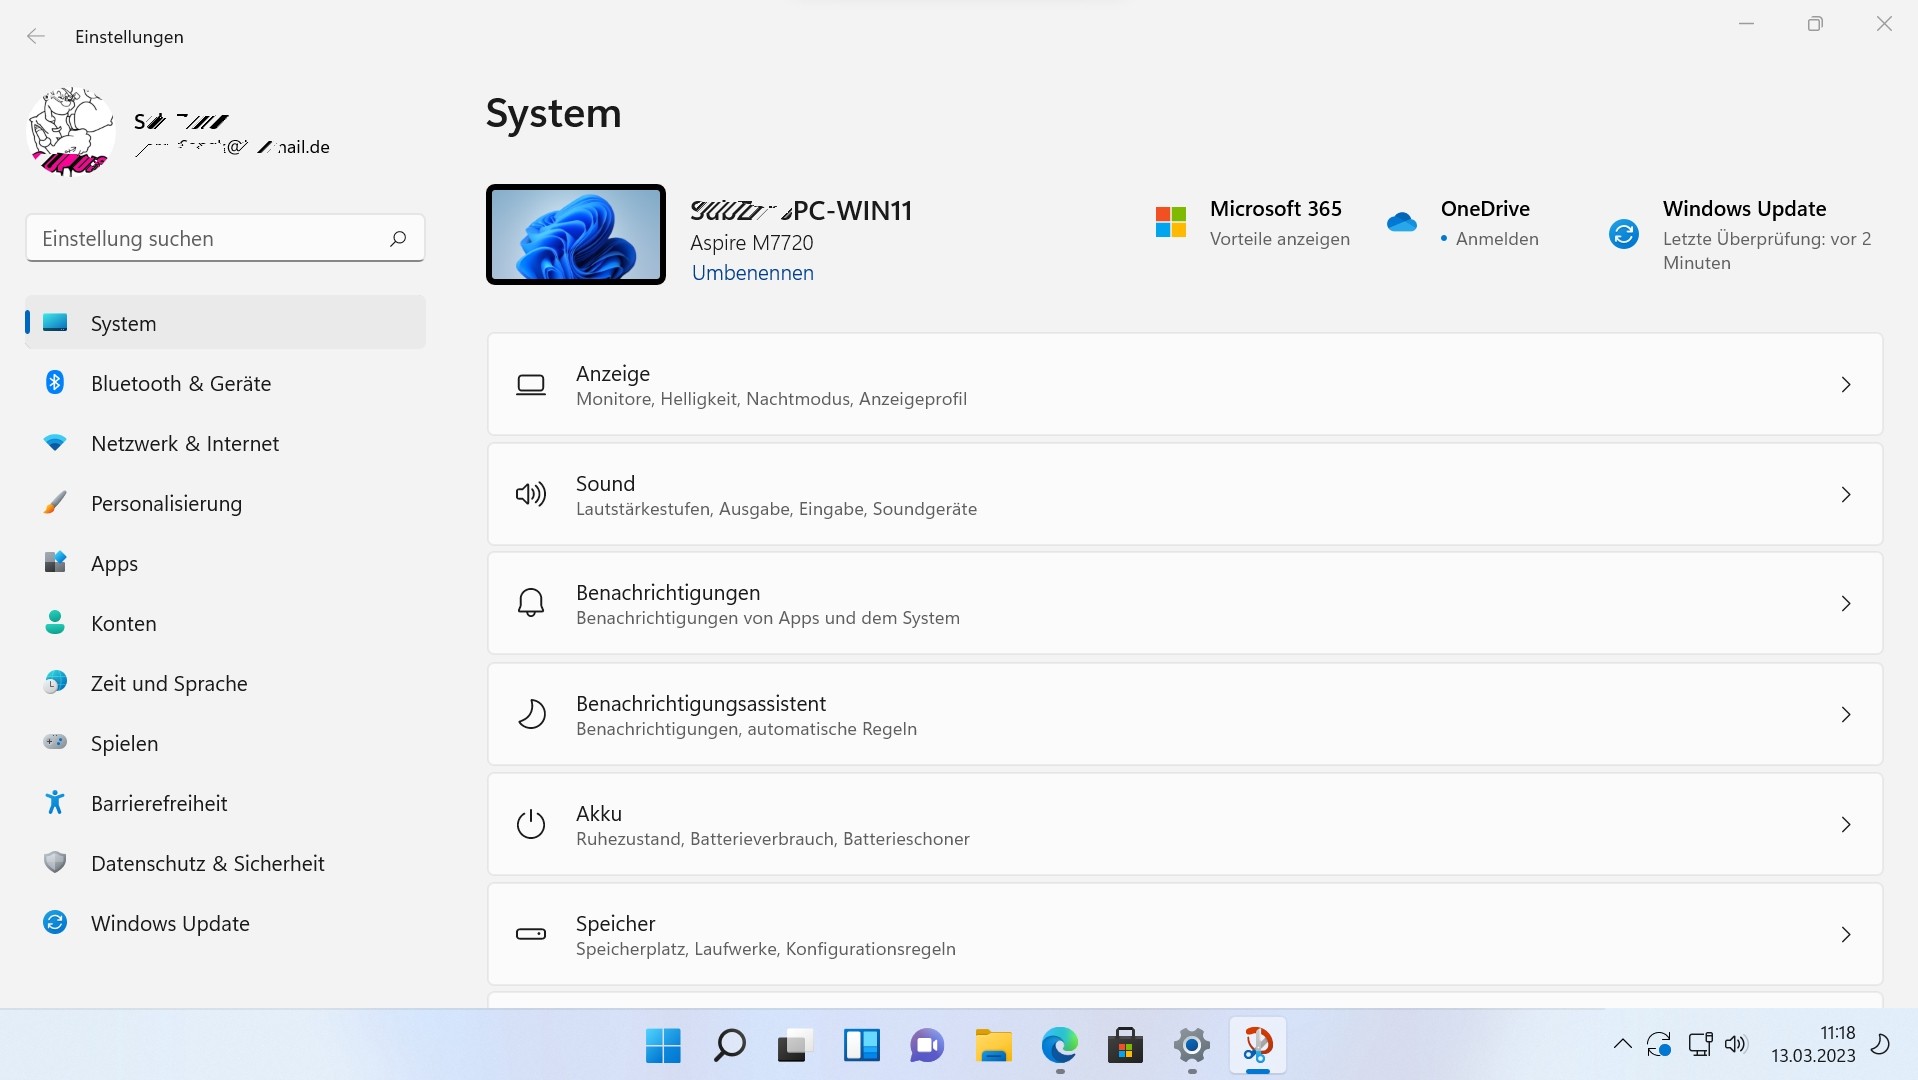This screenshot has width=1918, height=1080.
Task: Open taskbar Search magnifier
Action: click(729, 1046)
